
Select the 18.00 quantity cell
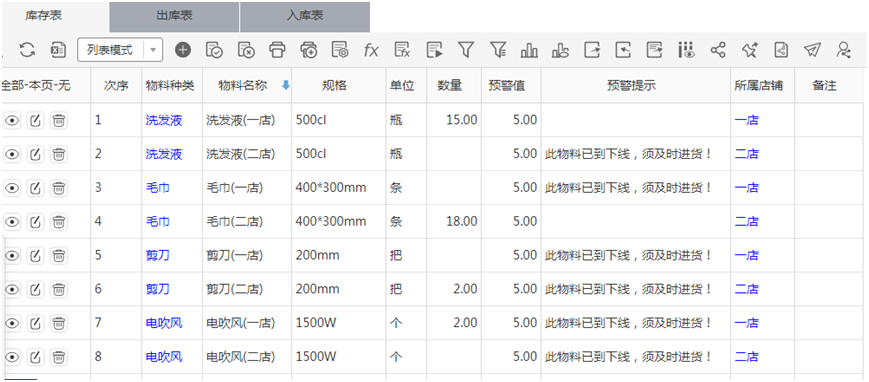(454, 222)
